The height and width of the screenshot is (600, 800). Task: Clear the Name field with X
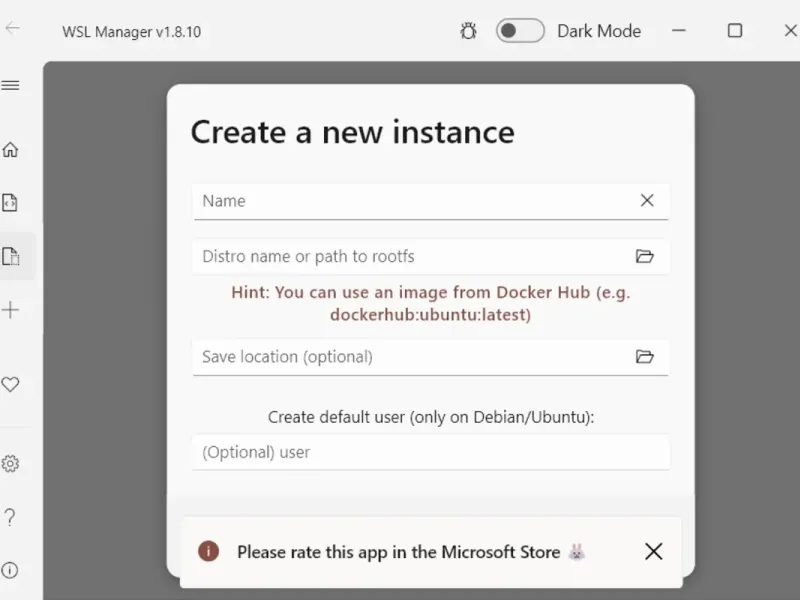[647, 201]
